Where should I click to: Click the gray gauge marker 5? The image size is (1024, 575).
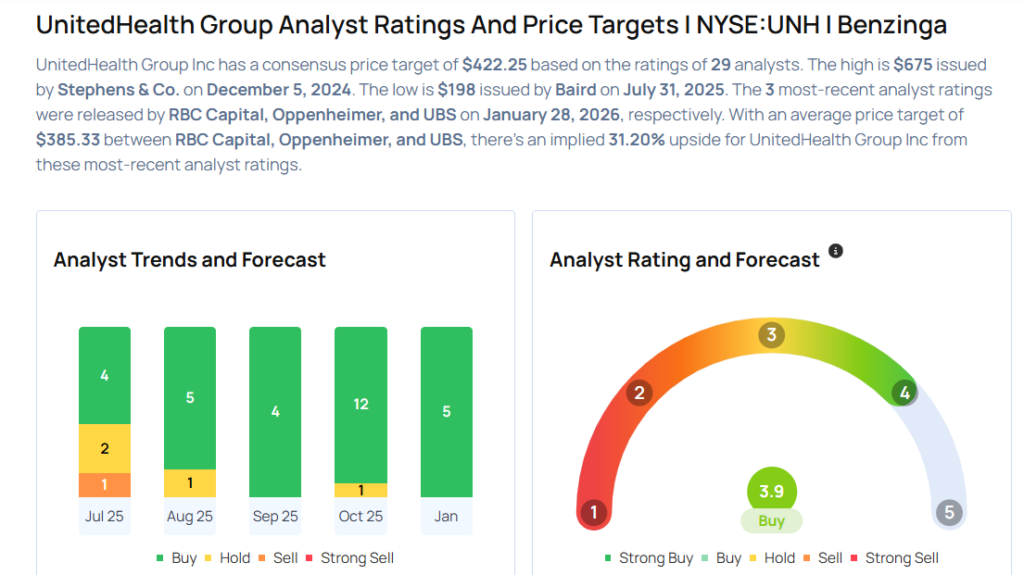tap(949, 514)
